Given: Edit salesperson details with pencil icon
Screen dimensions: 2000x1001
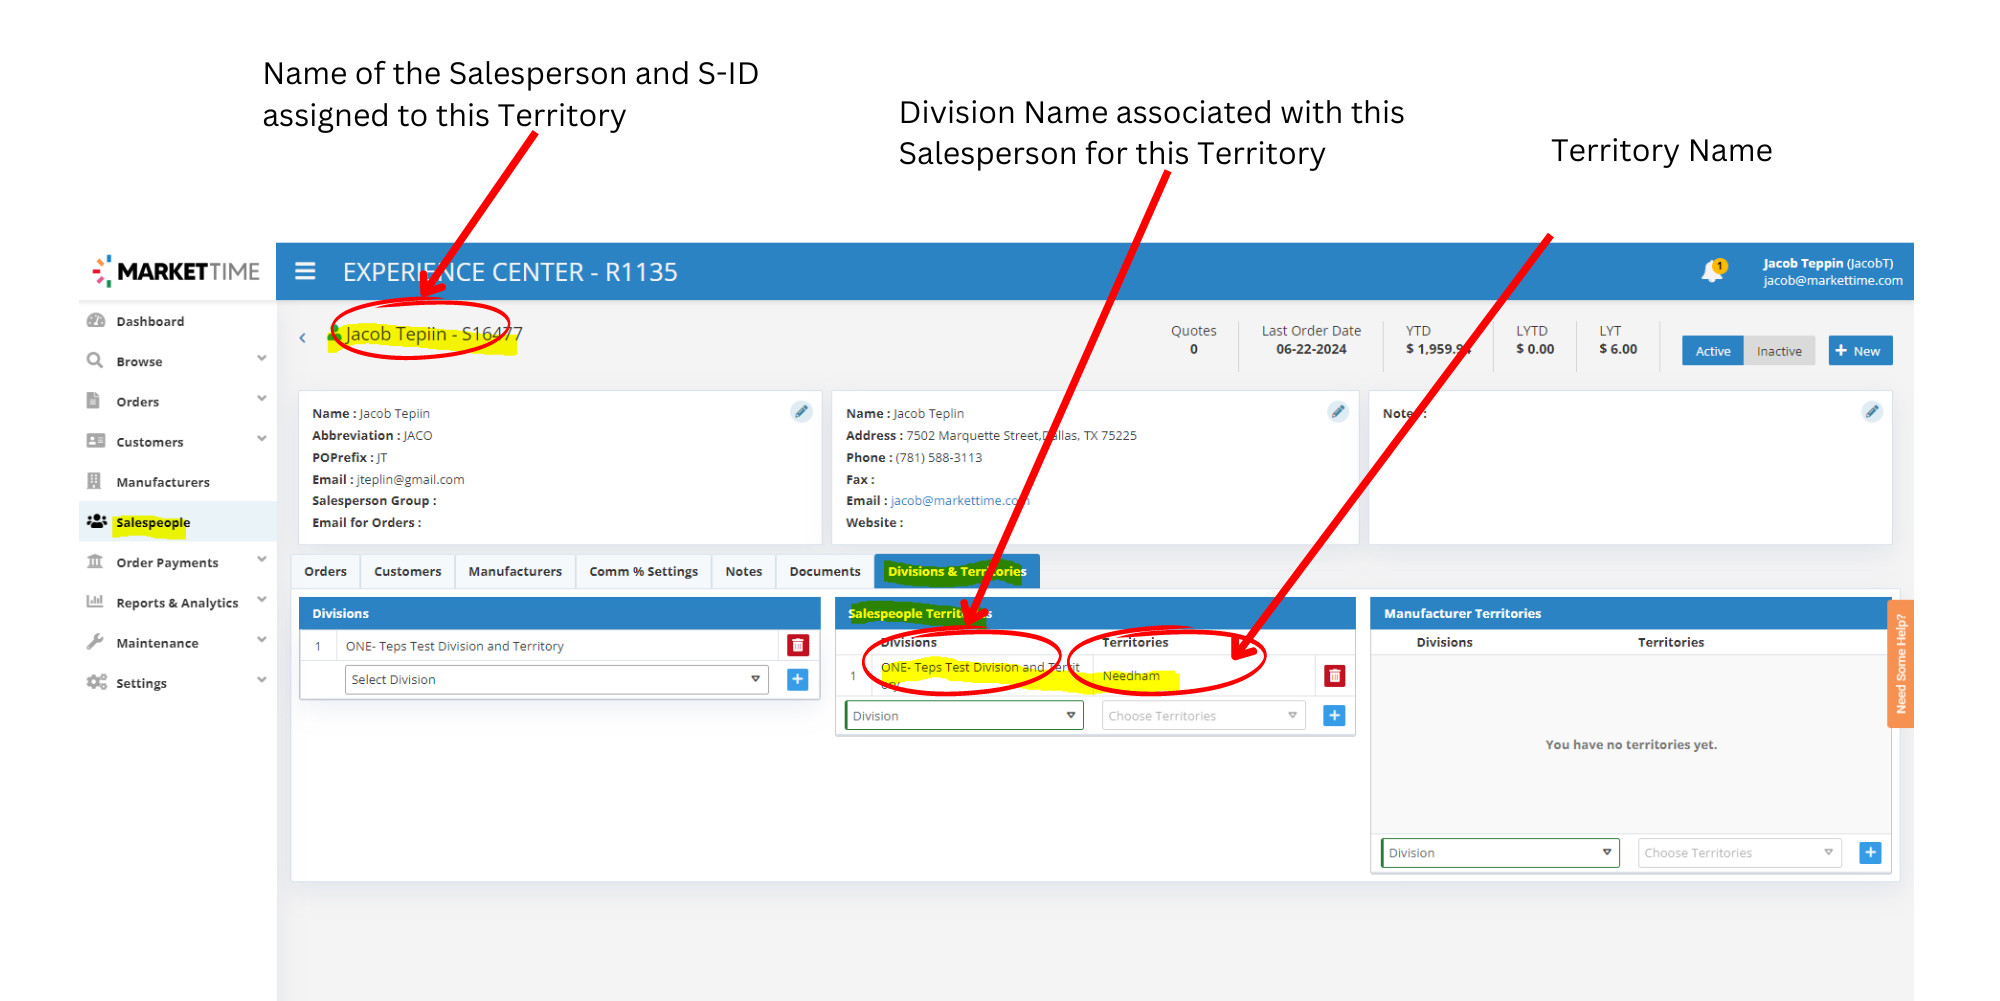Looking at the screenshot, I should 801,412.
